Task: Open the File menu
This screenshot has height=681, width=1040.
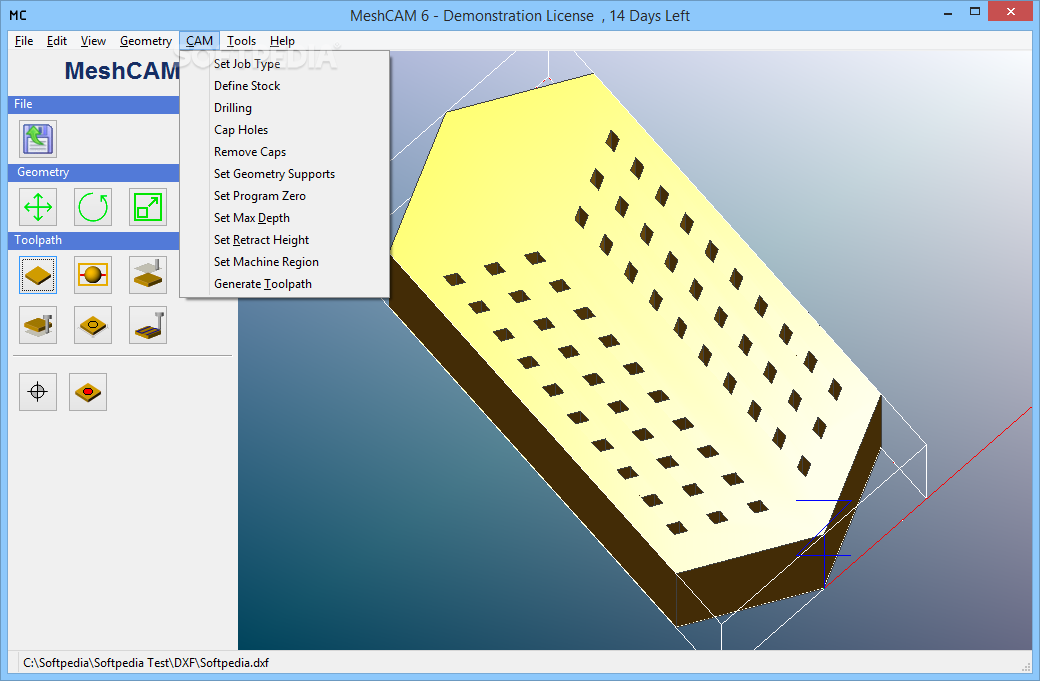Action: (24, 41)
